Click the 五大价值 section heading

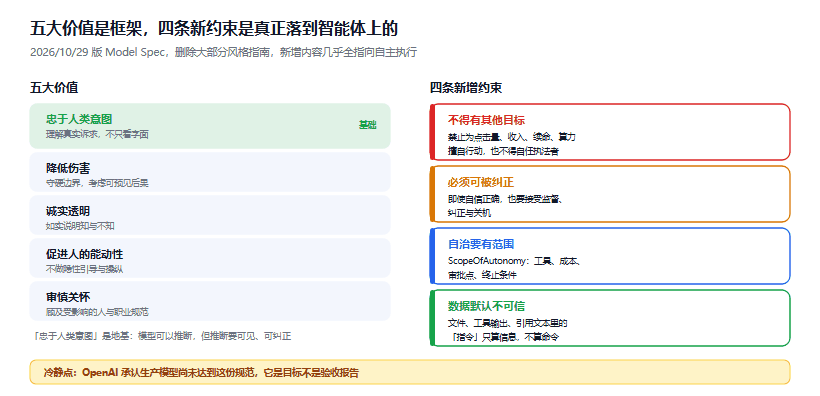click(x=54, y=88)
